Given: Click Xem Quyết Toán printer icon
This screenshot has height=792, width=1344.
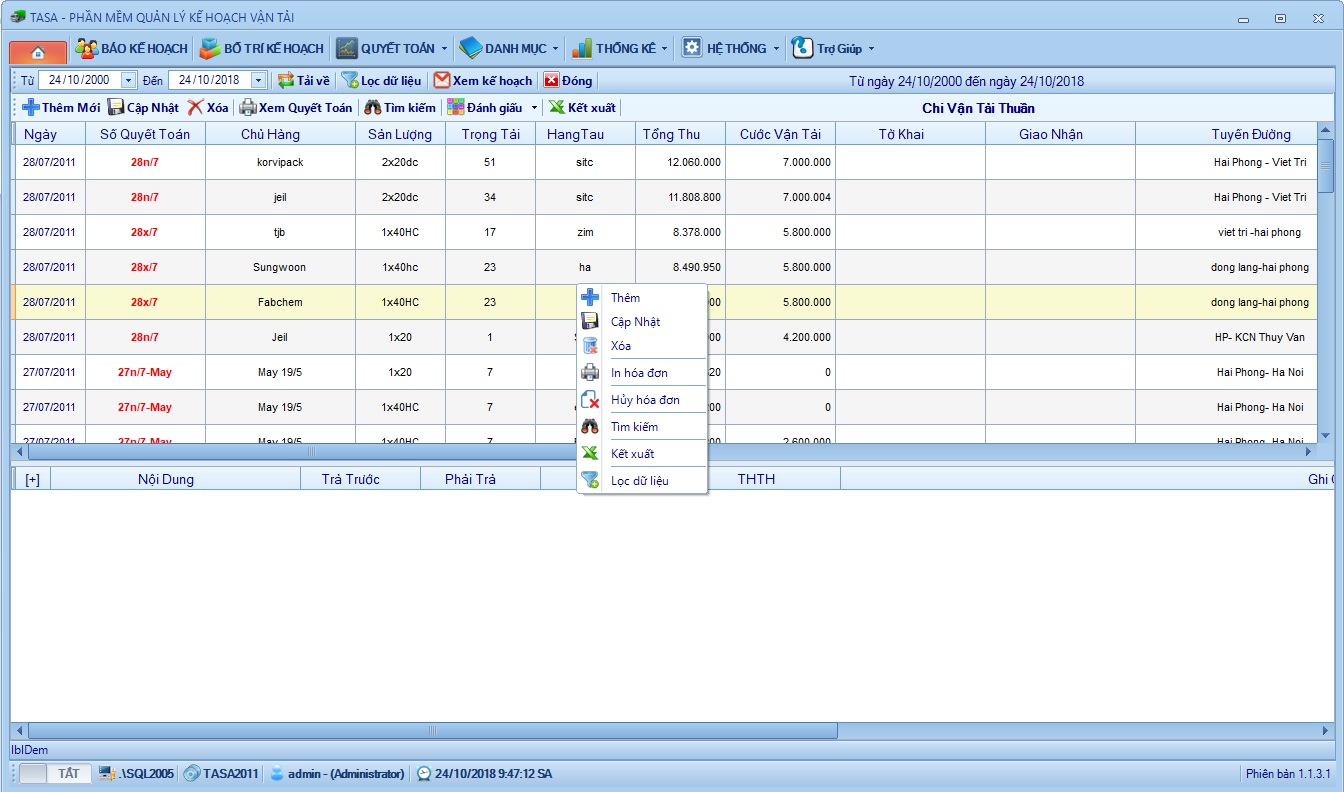Looking at the screenshot, I should coord(247,108).
